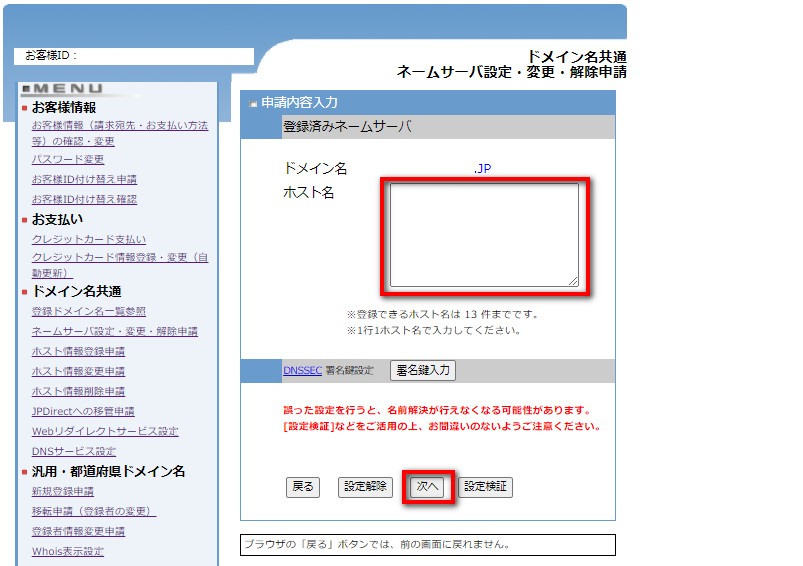803x566 pixels.
Task: Open Whois表示設定 link
Action: click(x=68, y=551)
